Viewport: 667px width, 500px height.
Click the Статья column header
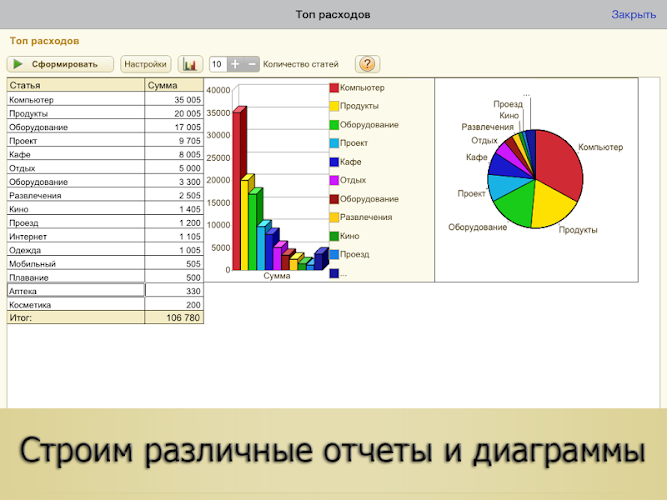[x=76, y=85]
